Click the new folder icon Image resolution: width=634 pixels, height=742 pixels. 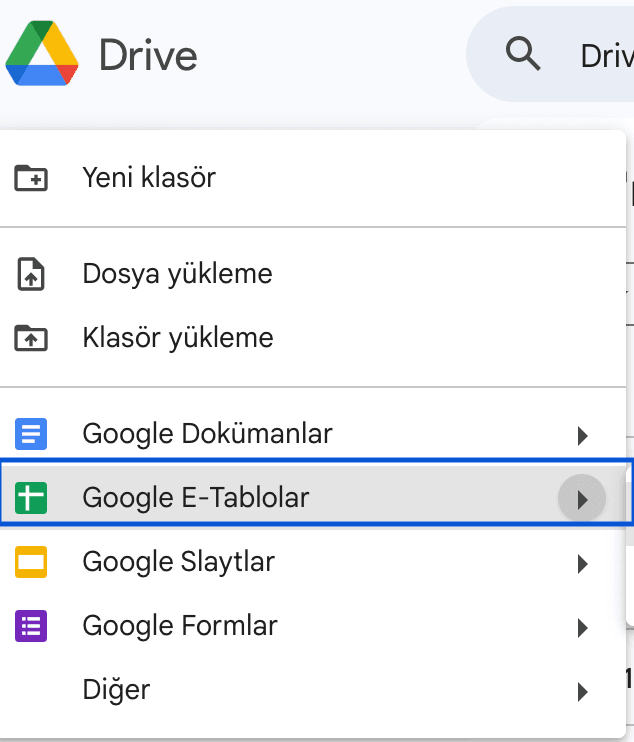31,178
